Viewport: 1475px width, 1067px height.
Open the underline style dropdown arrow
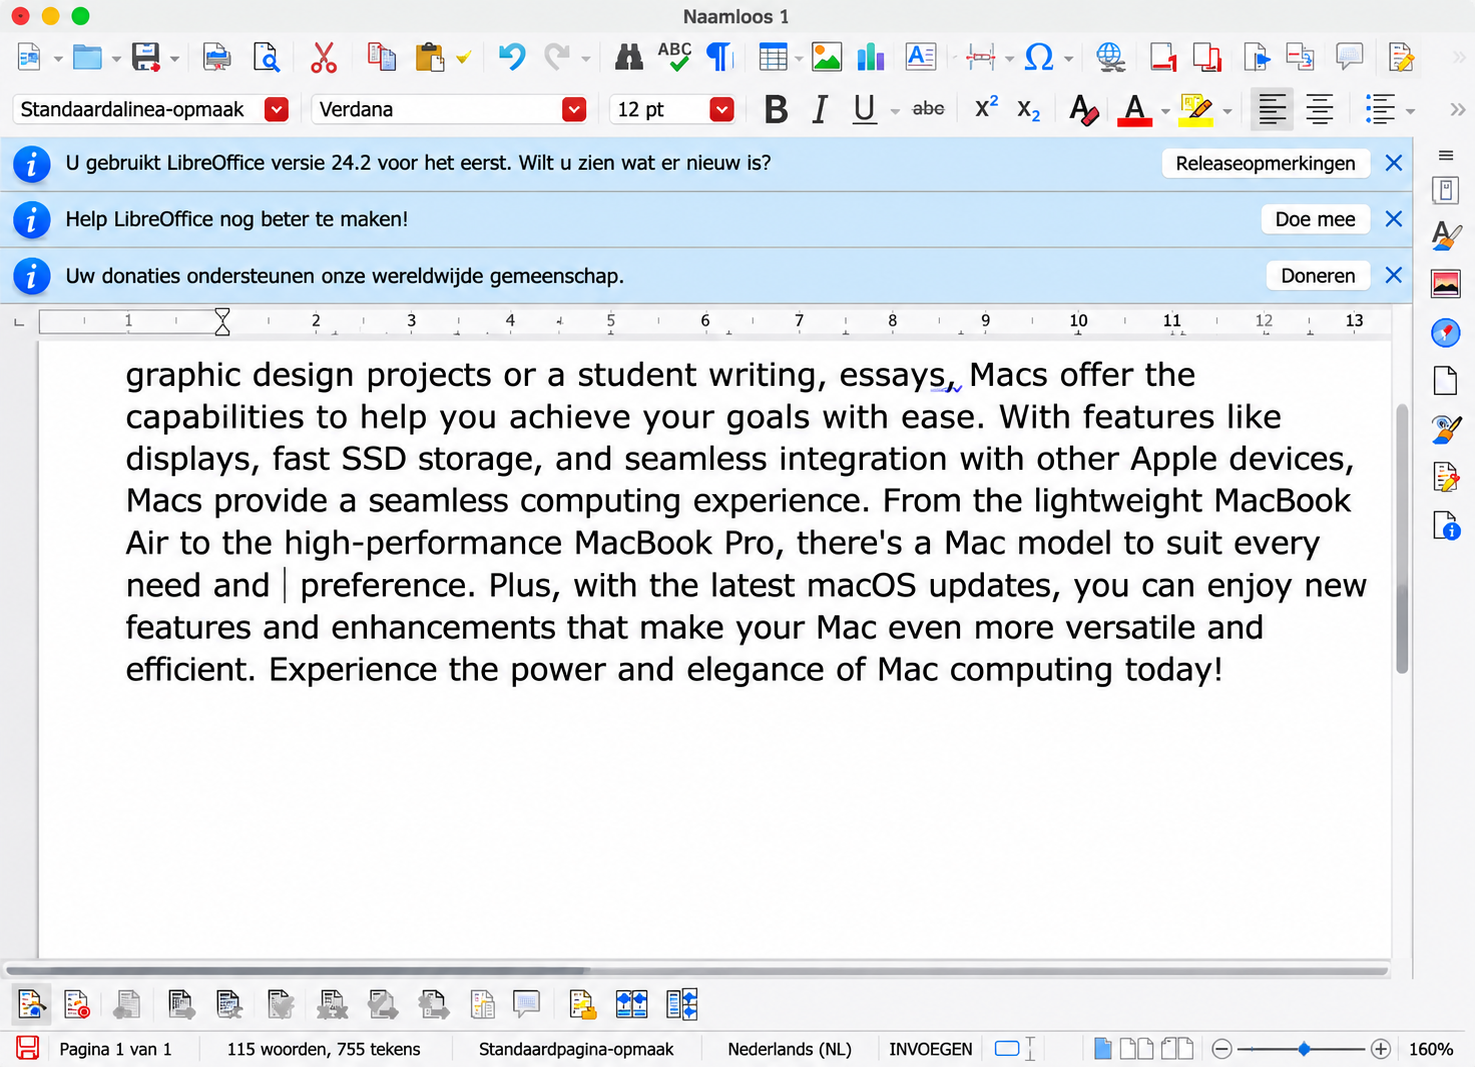click(x=895, y=111)
